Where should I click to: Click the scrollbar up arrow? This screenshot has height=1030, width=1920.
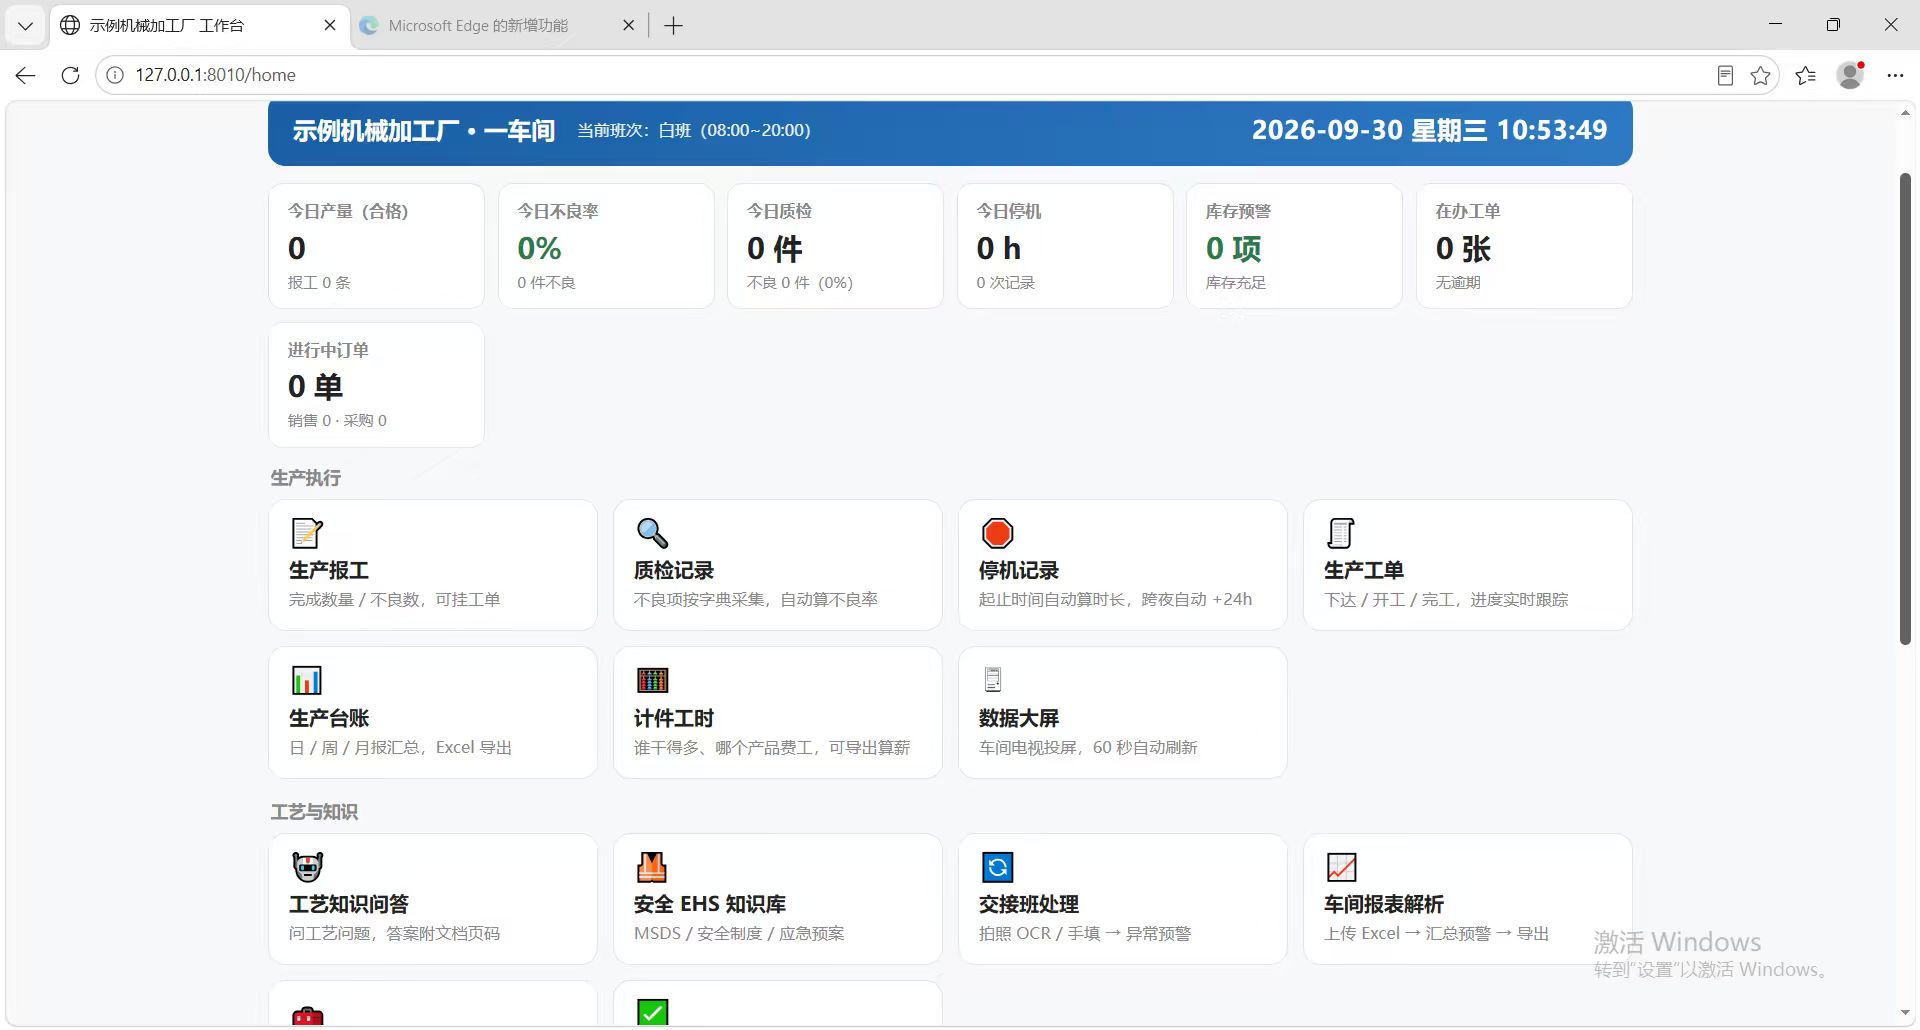pos(1905,112)
